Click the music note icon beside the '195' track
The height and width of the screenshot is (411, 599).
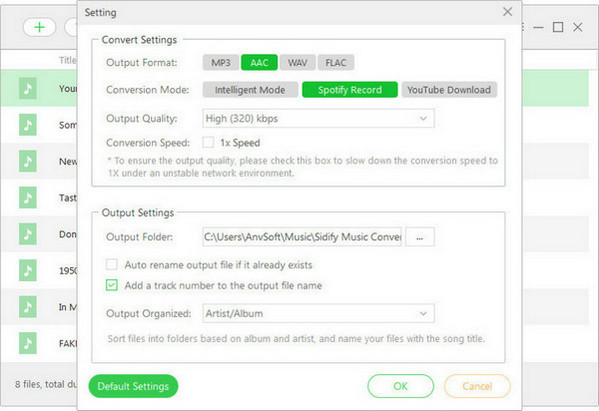coord(28,270)
